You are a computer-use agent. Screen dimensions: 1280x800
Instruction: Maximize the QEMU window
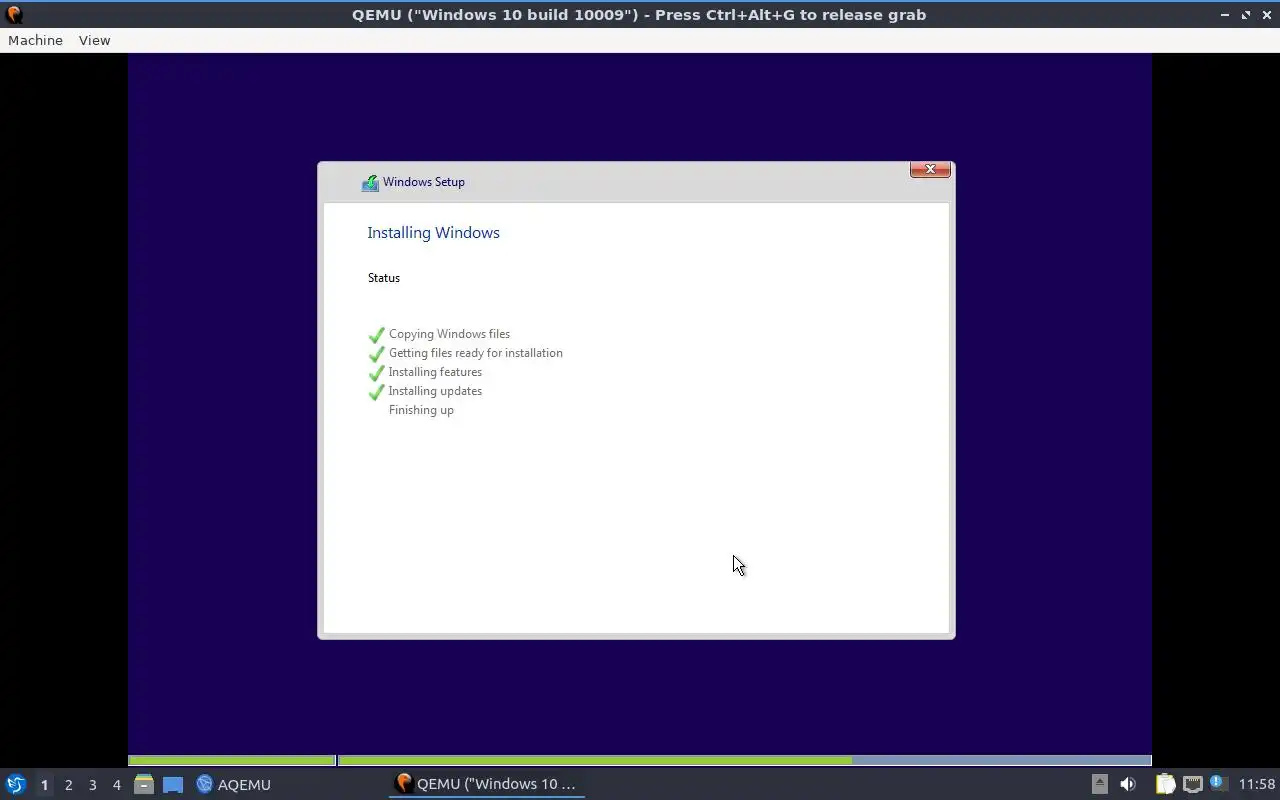[1246, 15]
